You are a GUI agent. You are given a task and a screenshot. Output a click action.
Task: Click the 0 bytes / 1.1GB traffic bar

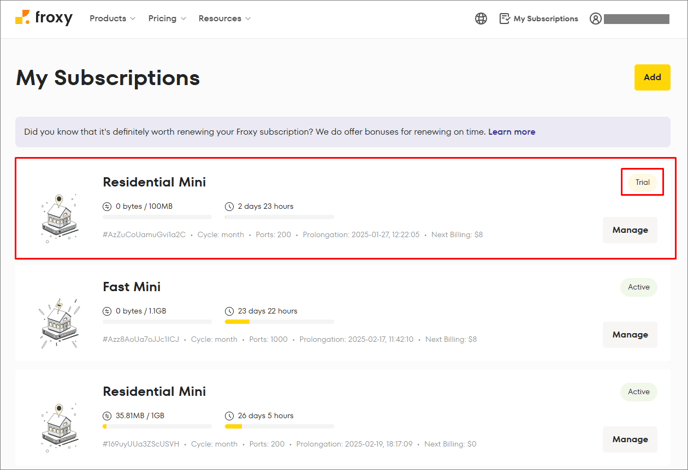point(157,322)
